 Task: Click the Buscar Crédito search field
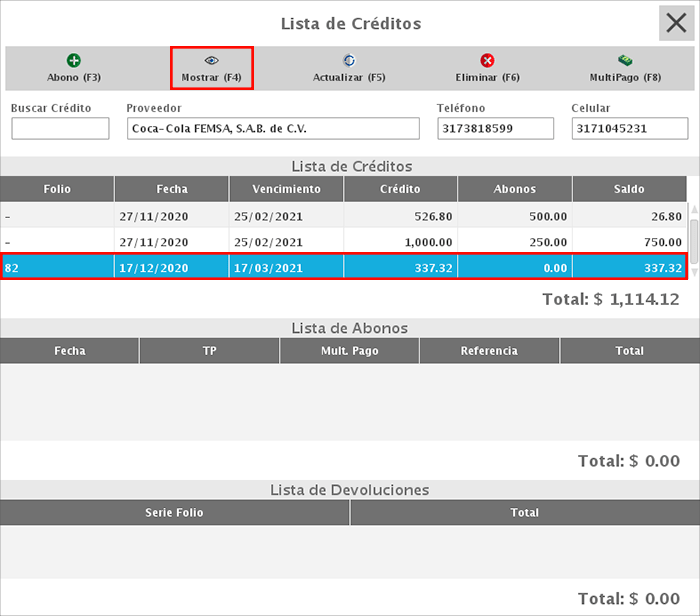(x=60, y=129)
